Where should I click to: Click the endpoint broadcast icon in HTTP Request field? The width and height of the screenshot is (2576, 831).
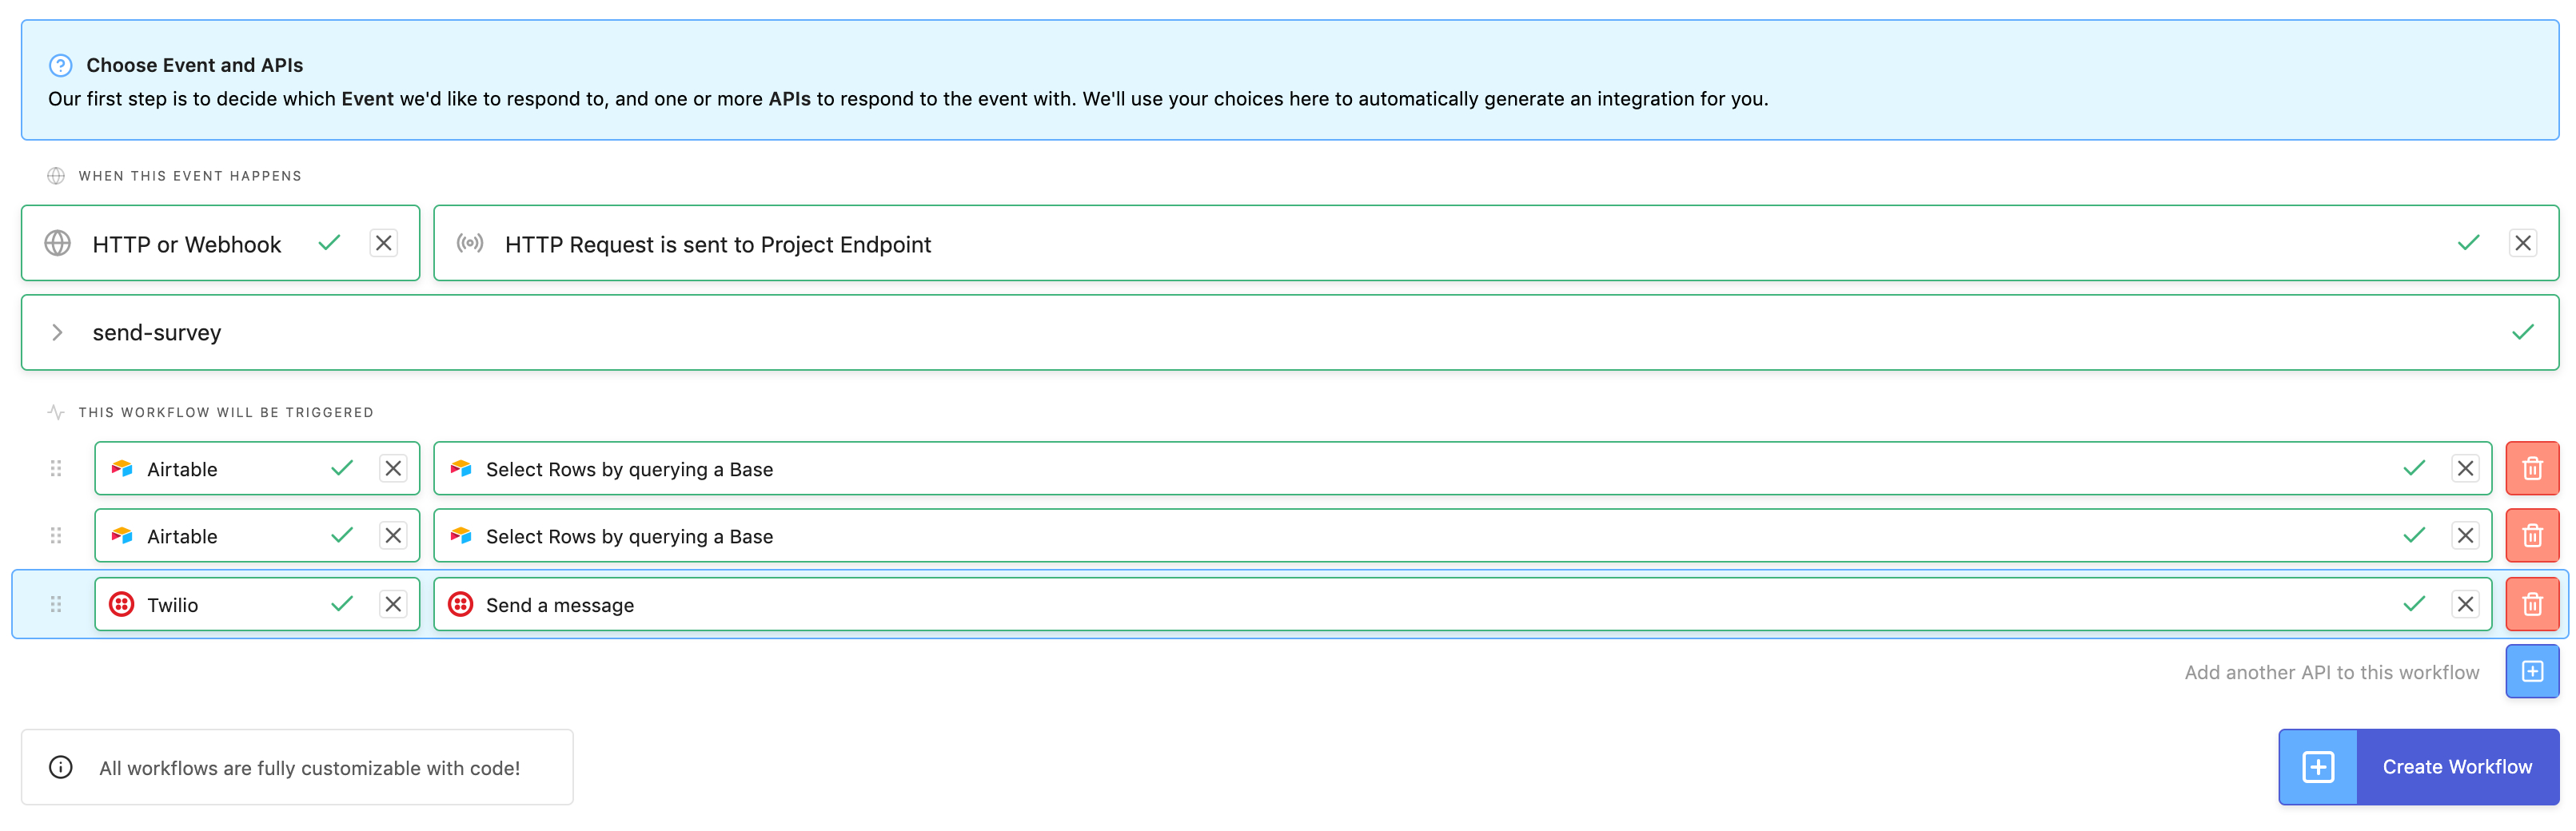(470, 243)
